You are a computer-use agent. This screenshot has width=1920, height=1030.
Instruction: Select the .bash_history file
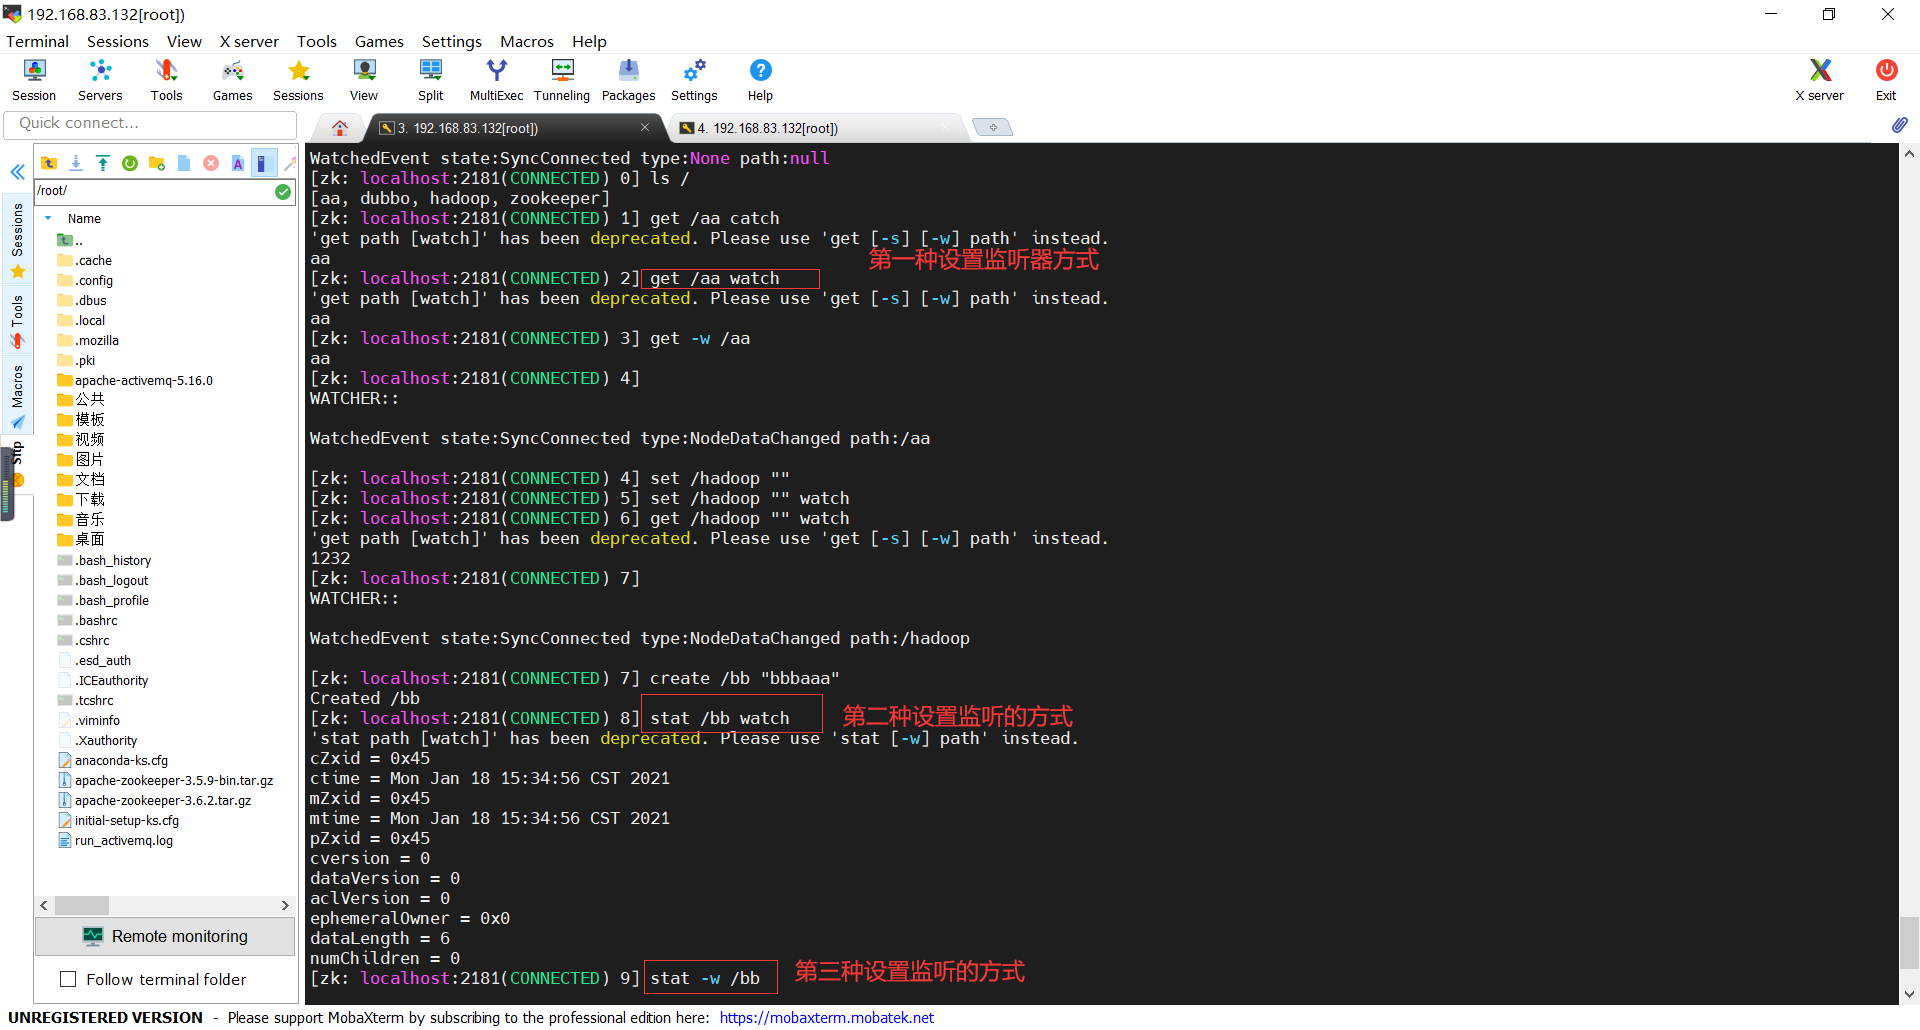105,560
